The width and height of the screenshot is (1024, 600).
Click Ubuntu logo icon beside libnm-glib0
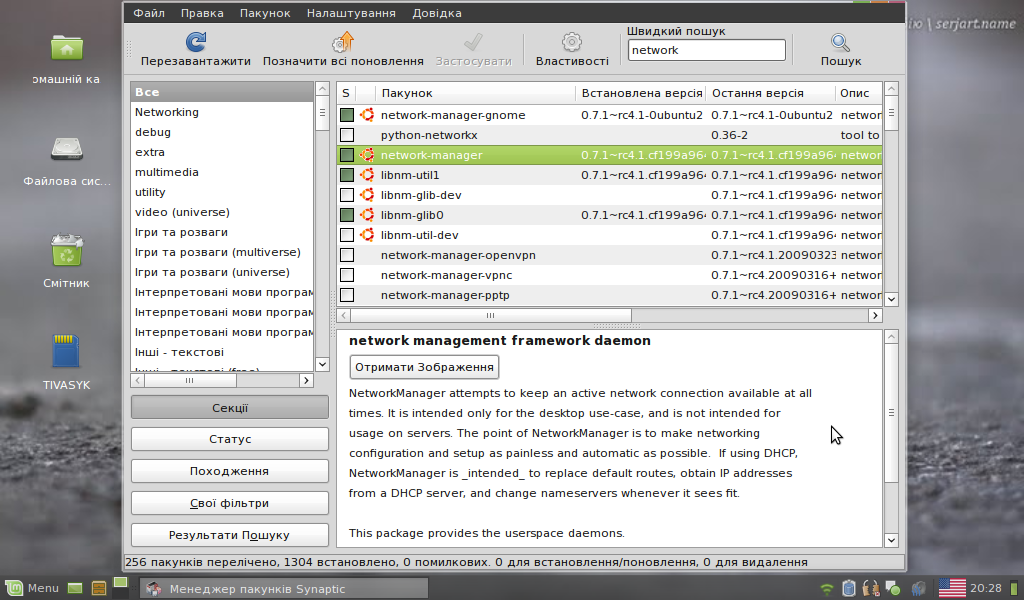[367, 215]
